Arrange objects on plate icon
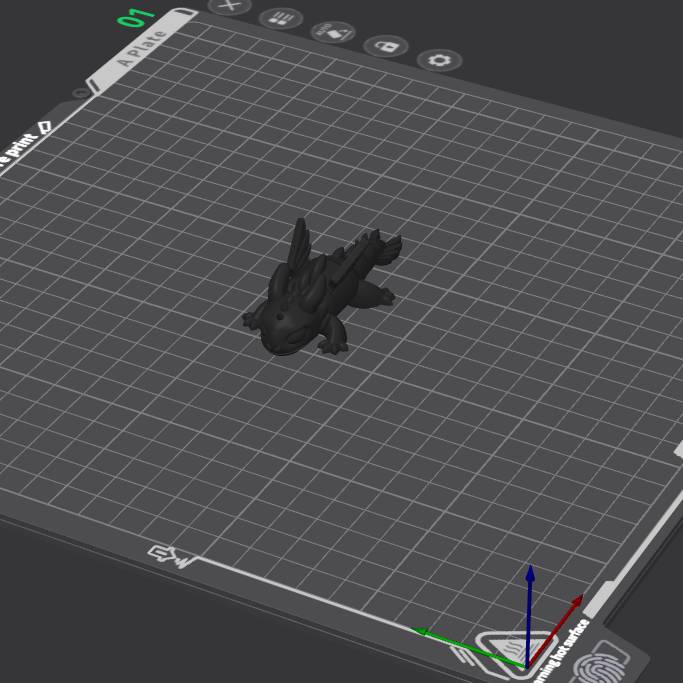 click(x=281, y=19)
